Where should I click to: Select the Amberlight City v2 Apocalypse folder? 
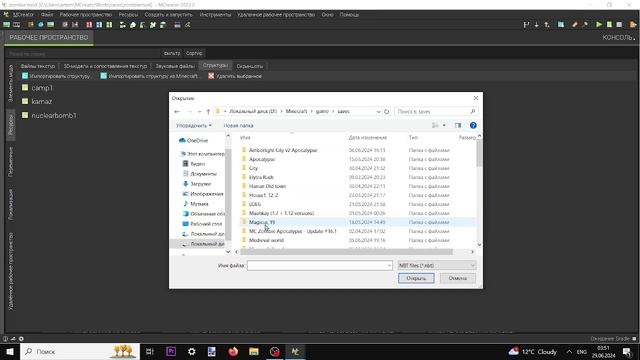coord(283,150)
